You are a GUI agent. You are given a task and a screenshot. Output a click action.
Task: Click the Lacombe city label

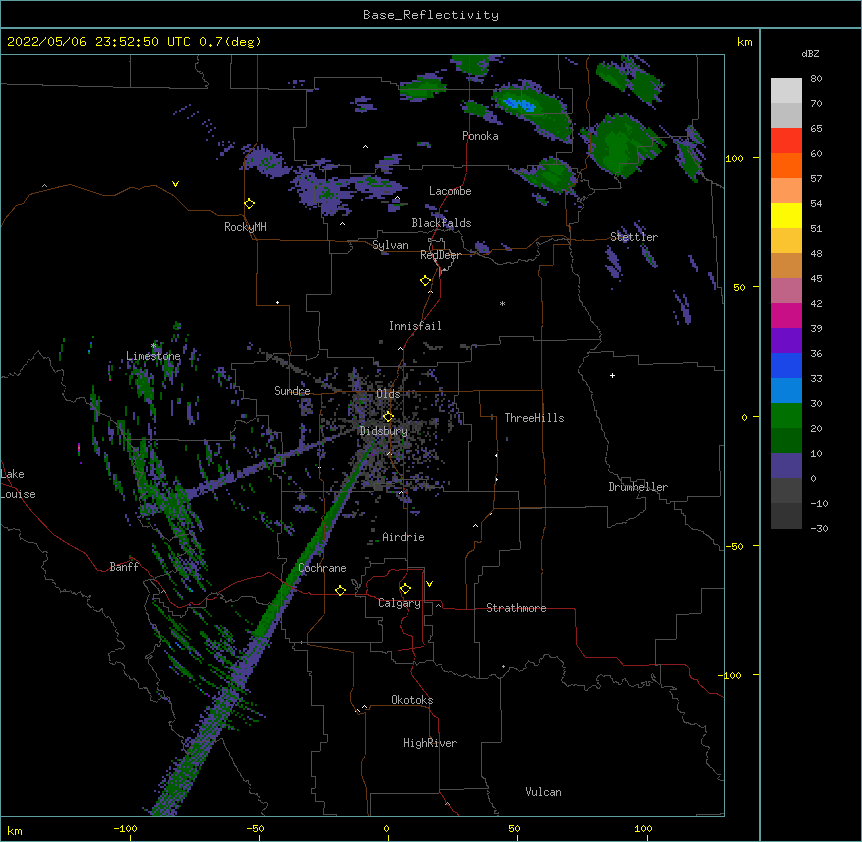450,191
